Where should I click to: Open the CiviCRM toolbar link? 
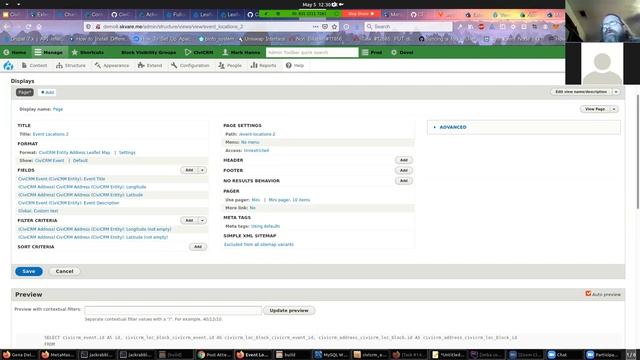pyautogui.click(x=199, y=52)
